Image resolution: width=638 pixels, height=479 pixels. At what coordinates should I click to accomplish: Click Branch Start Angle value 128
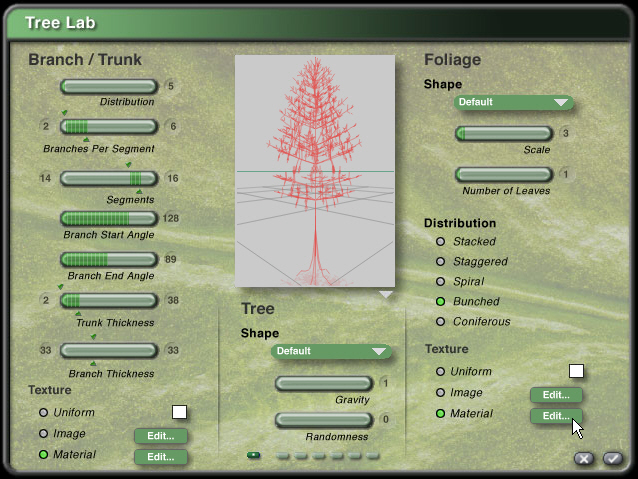(x=171, y=219)
